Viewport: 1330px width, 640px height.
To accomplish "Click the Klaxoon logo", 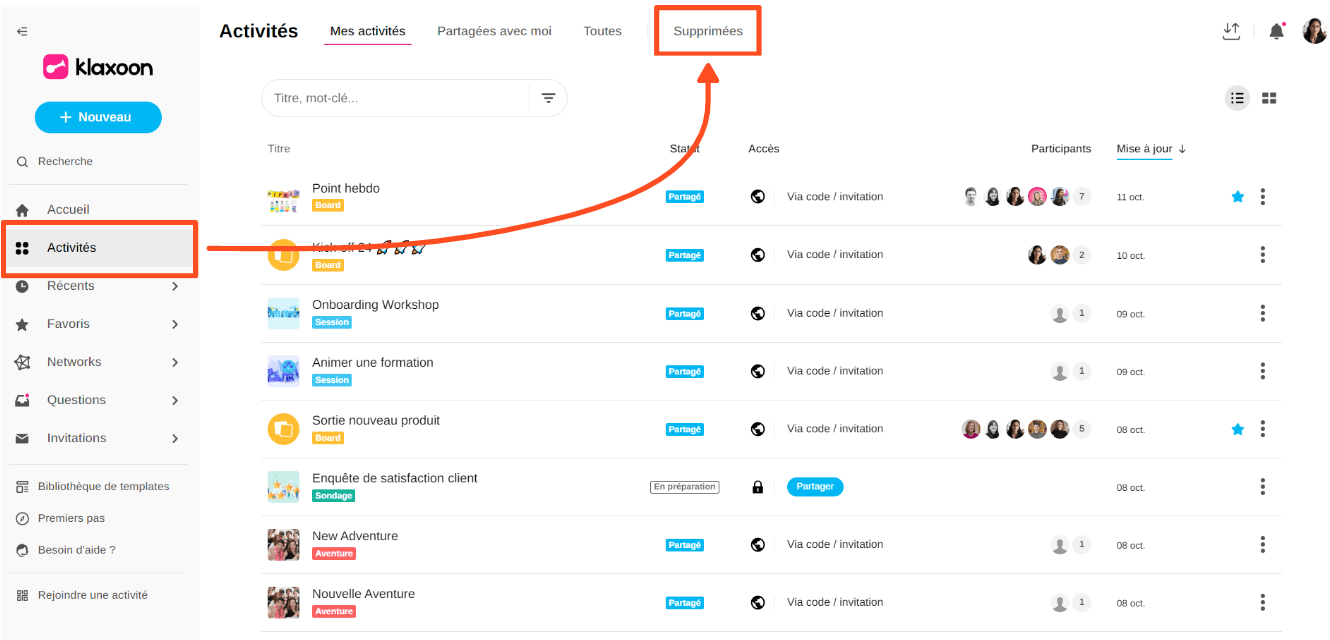I will click(x=98, y=67).
